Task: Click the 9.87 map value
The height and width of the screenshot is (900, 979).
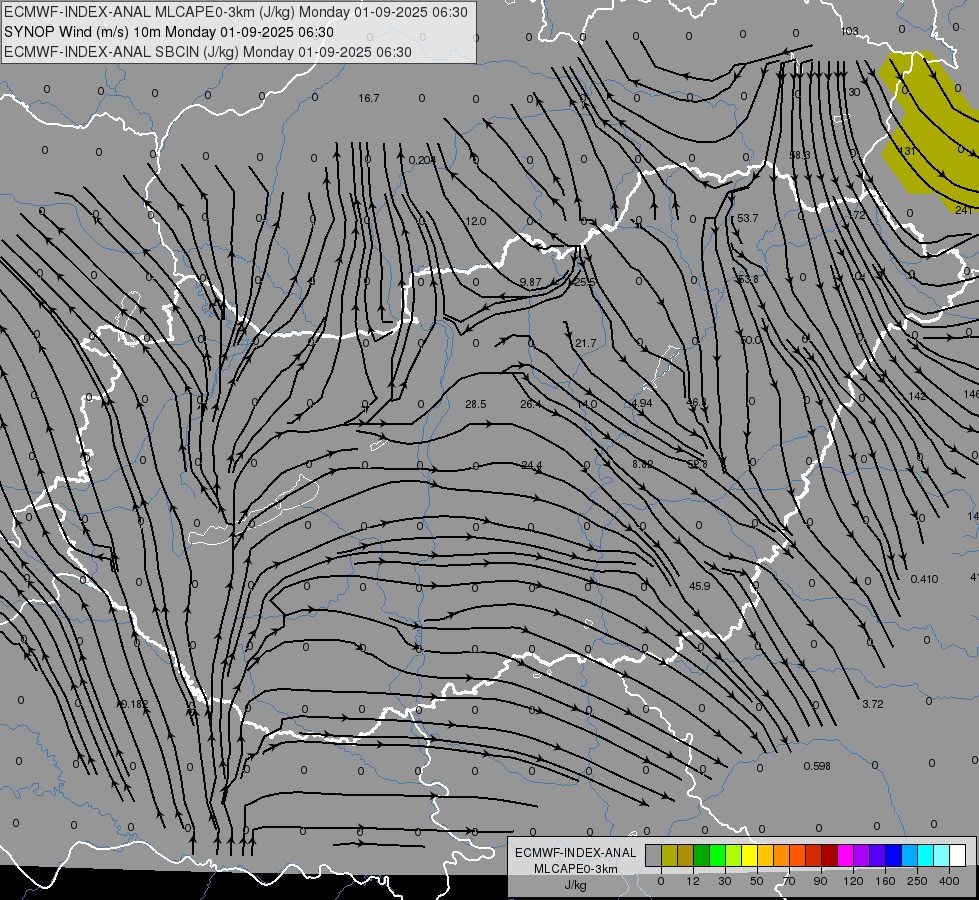Action: coord(530,282)
